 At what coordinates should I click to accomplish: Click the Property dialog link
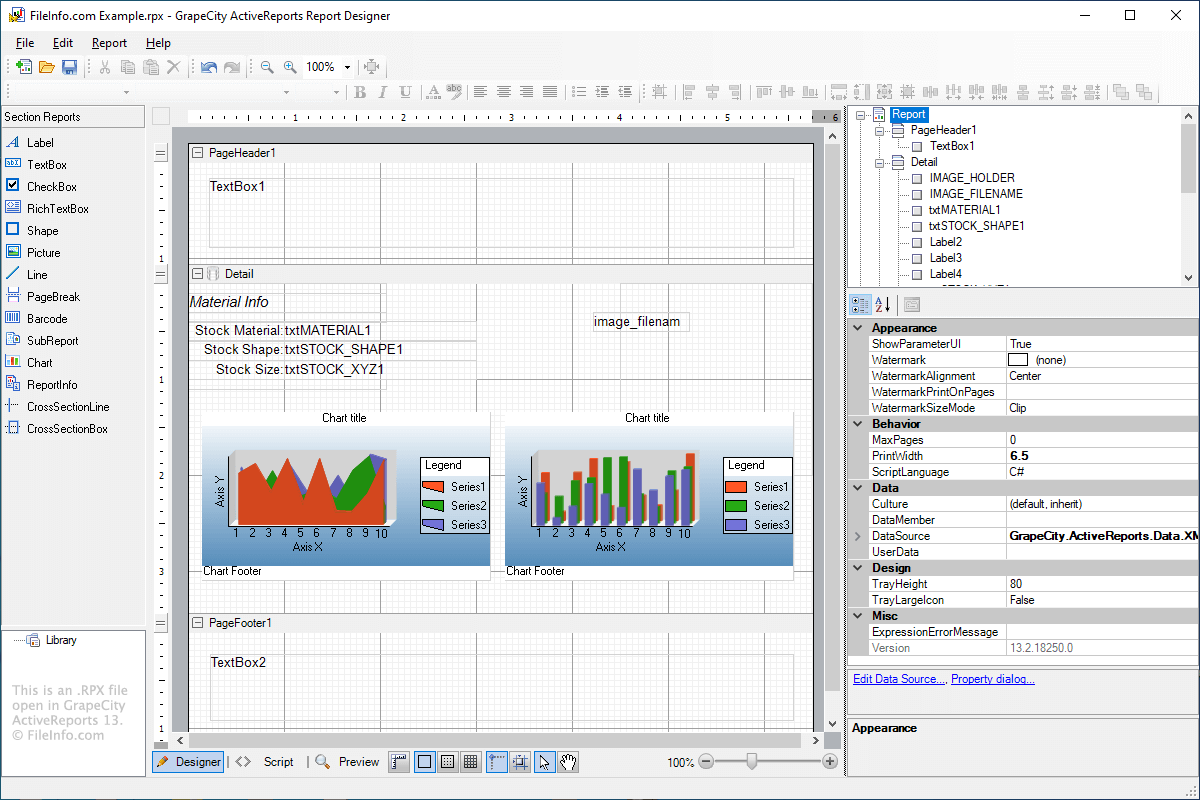coord(993,679)
